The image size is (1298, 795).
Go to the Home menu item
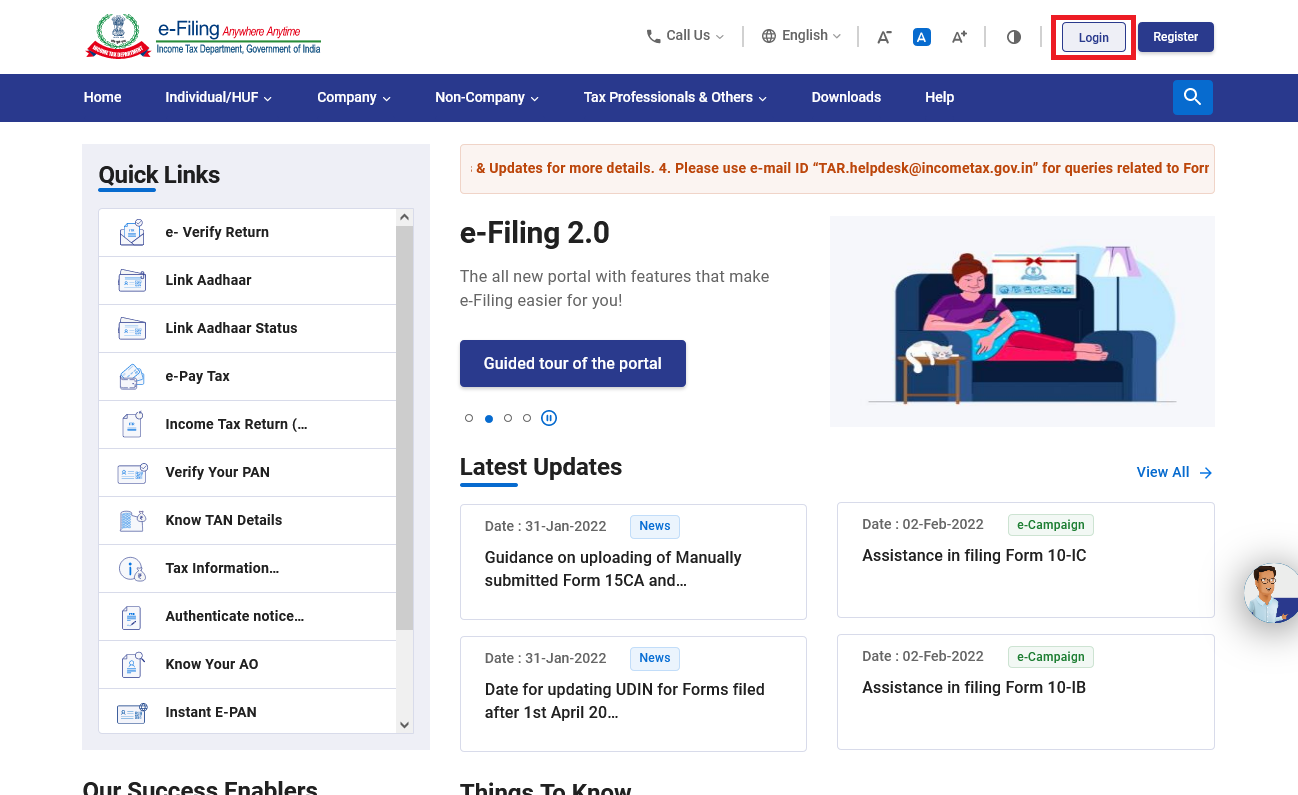(103, 97)
